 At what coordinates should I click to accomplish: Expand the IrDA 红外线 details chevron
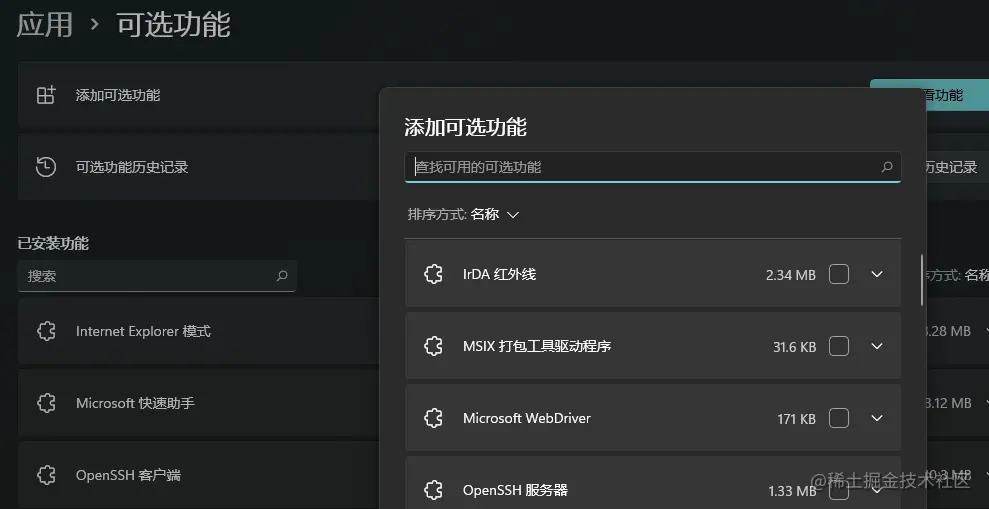pos(877,274)
